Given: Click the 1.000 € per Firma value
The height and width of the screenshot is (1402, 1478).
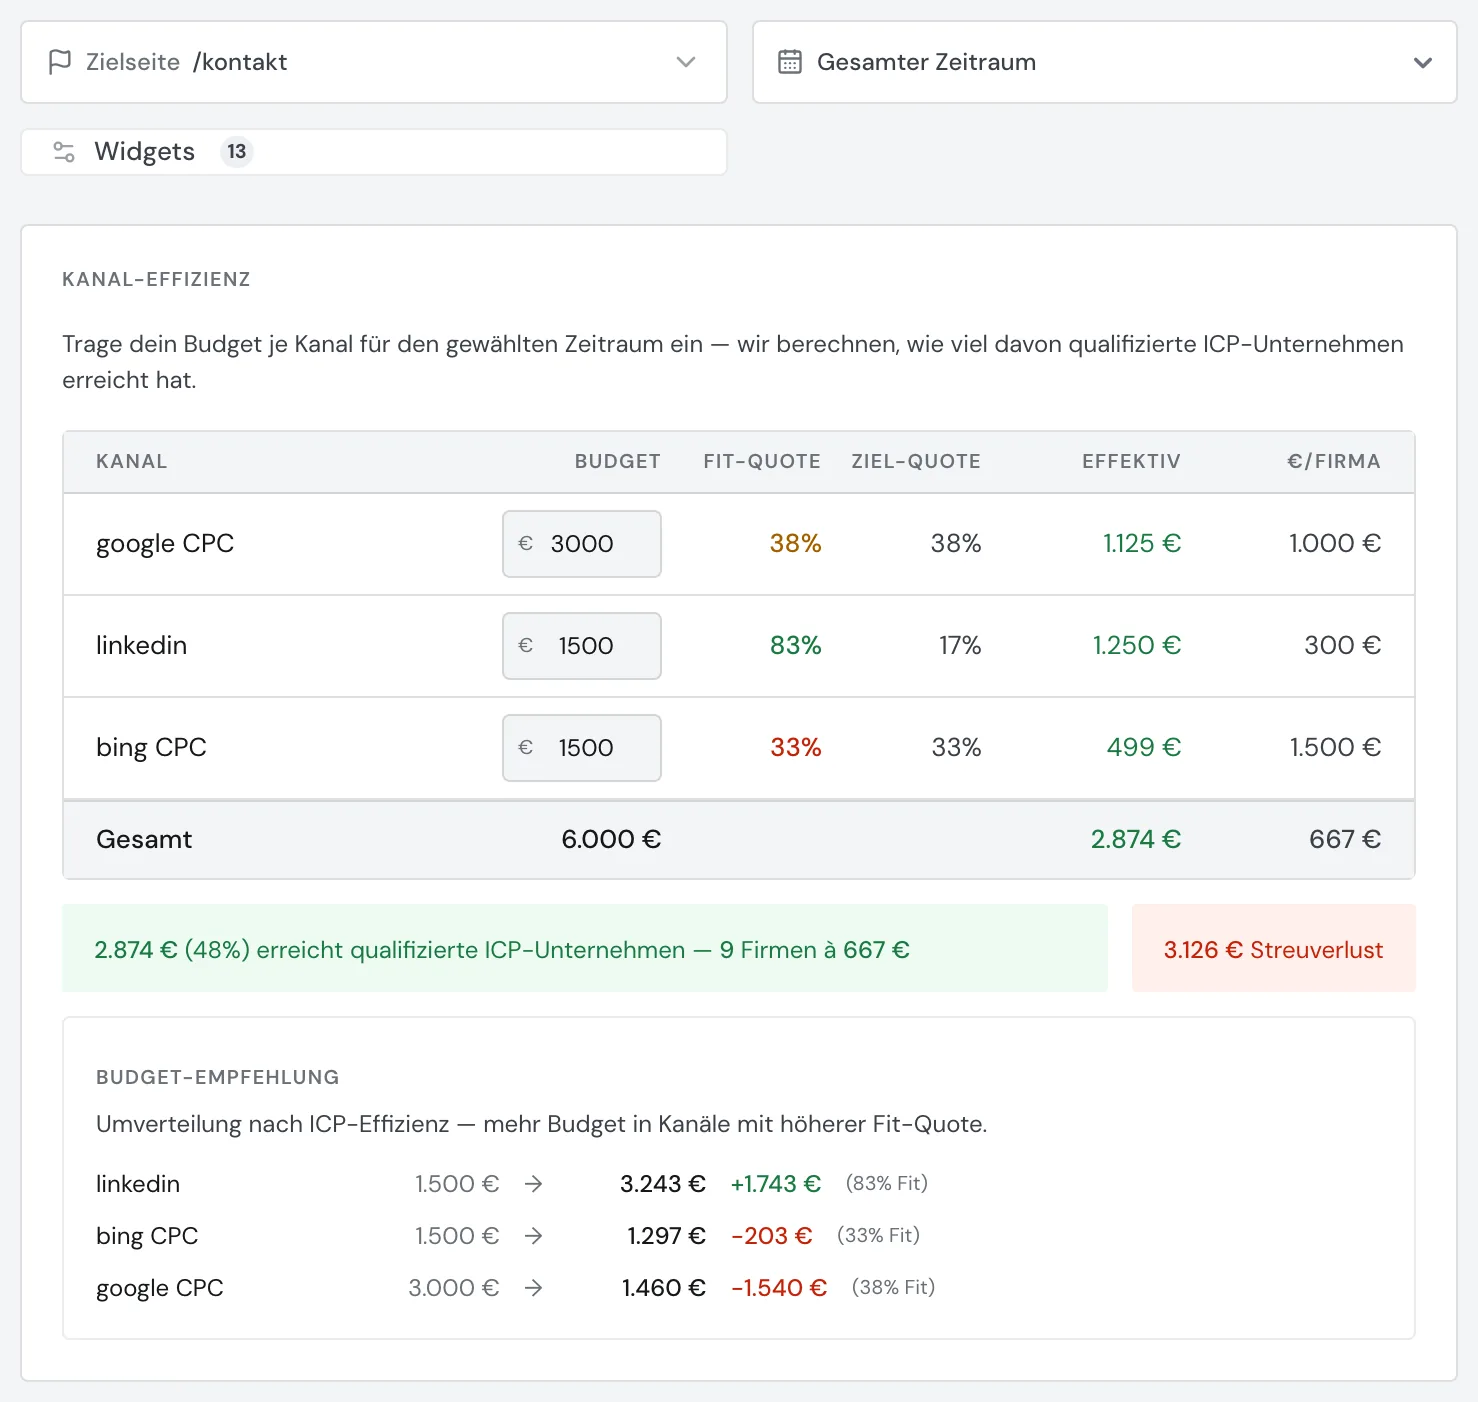Looking at the screenshot, I should click(x=1335, y=544).
